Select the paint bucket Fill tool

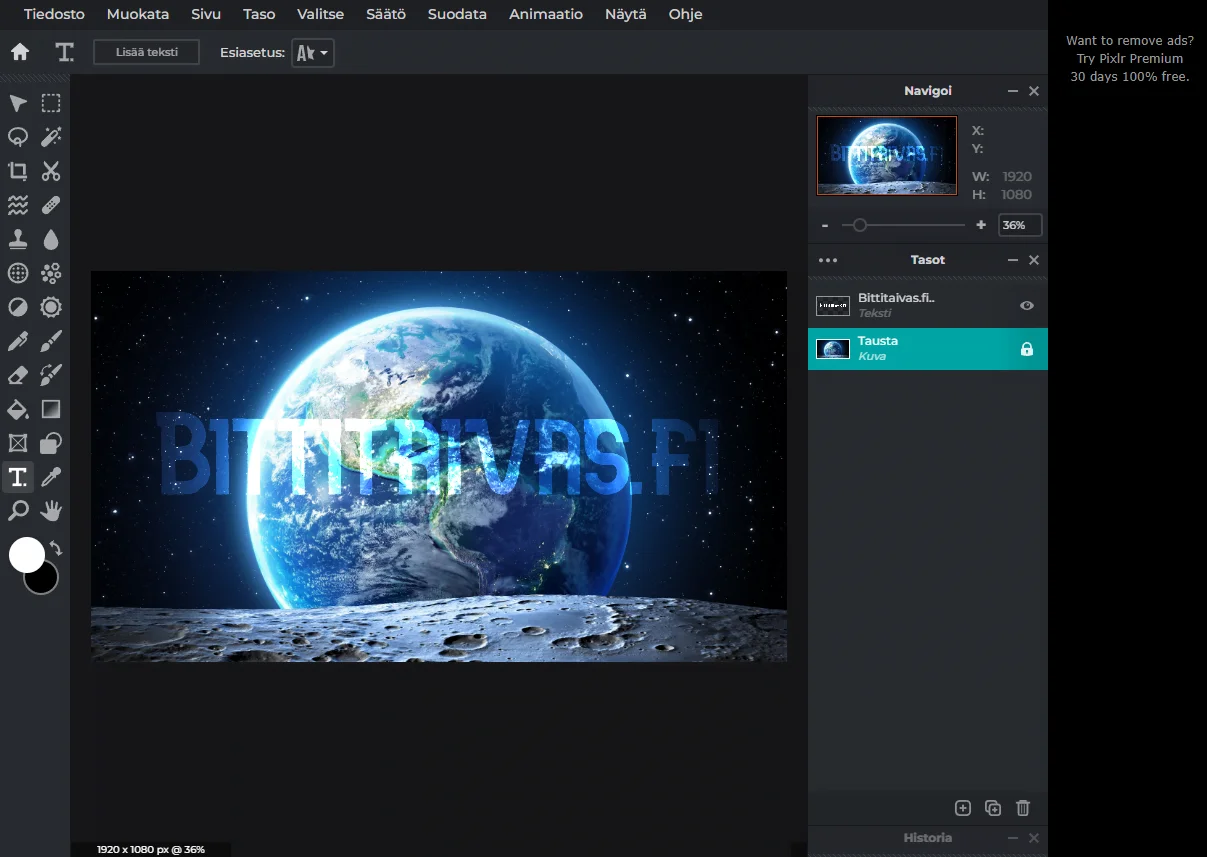18,409
